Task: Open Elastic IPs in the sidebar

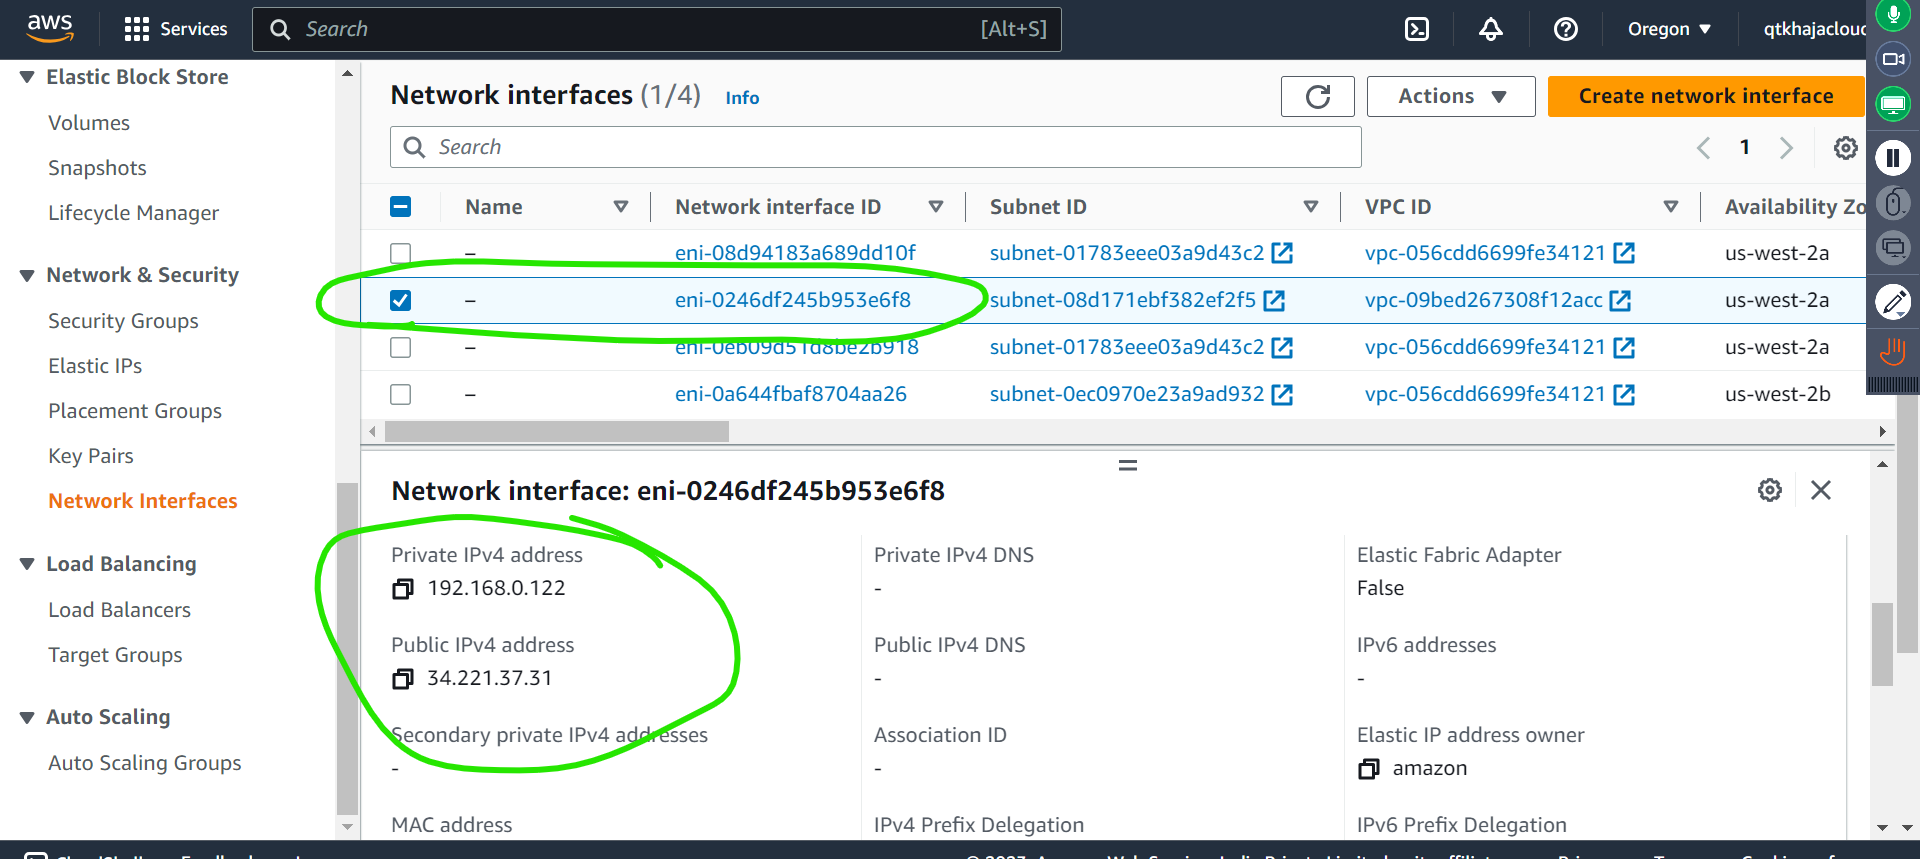Action: pyautogui.click(x=95, y=366)
